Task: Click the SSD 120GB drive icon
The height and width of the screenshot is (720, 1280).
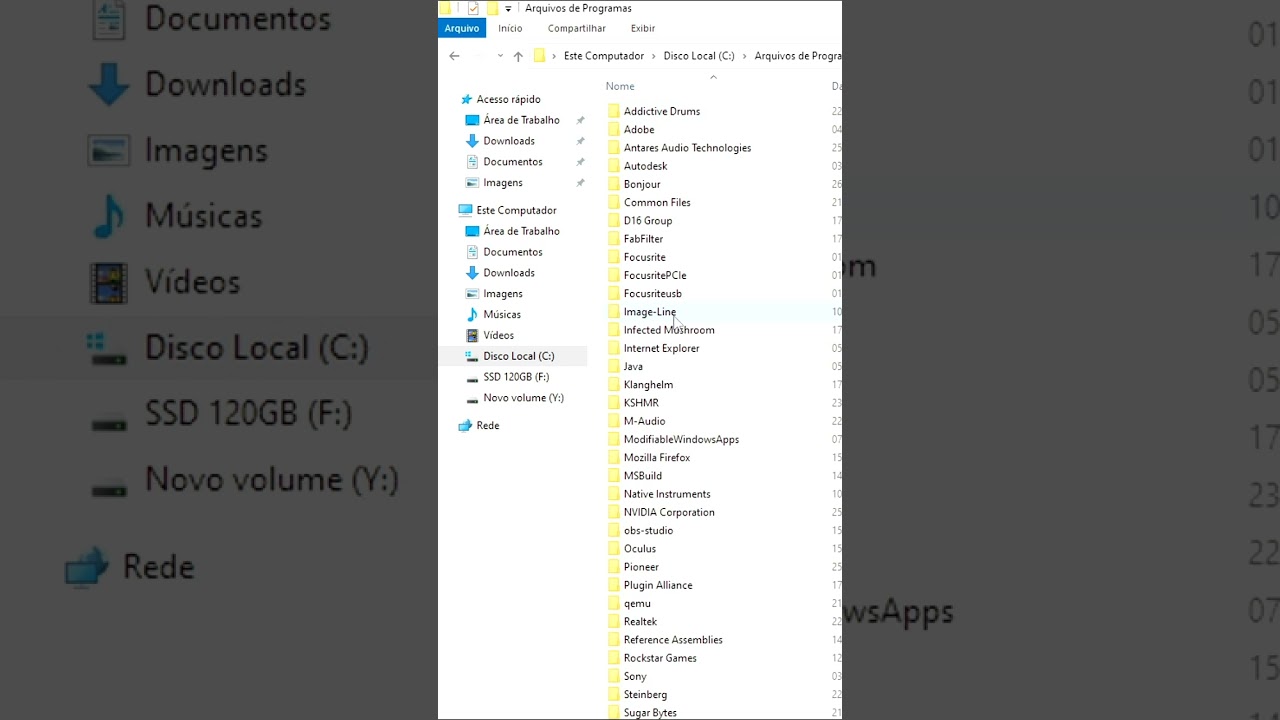Action: [x=473, y=377]
